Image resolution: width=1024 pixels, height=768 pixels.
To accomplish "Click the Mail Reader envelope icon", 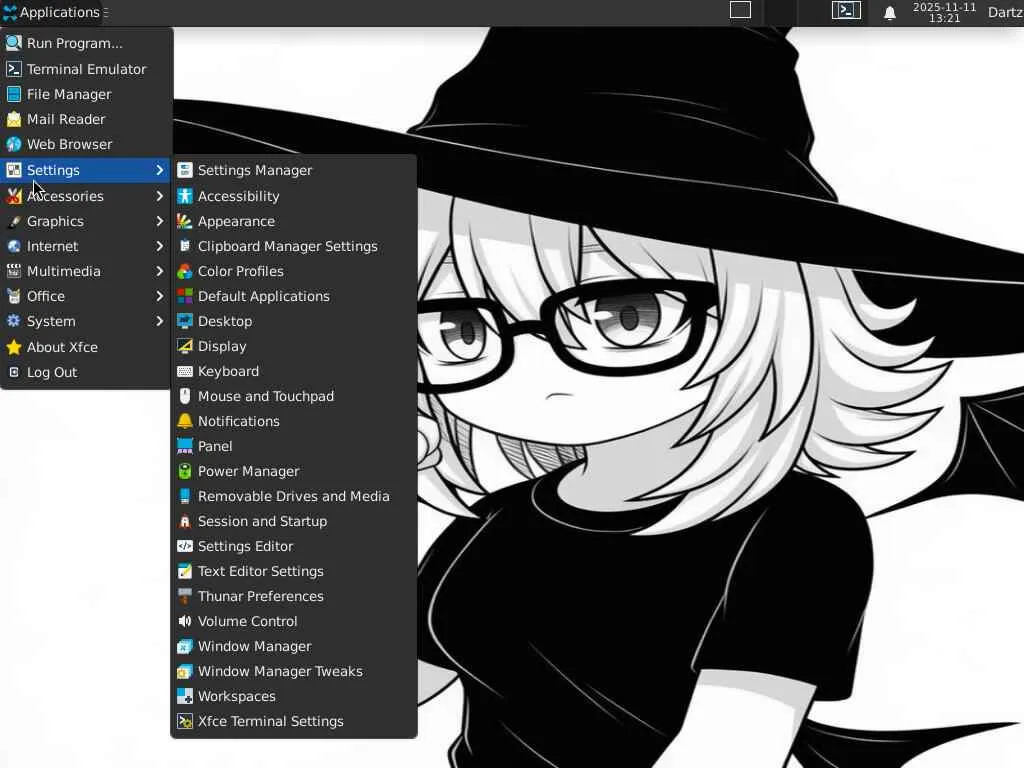I will [14, 119].
